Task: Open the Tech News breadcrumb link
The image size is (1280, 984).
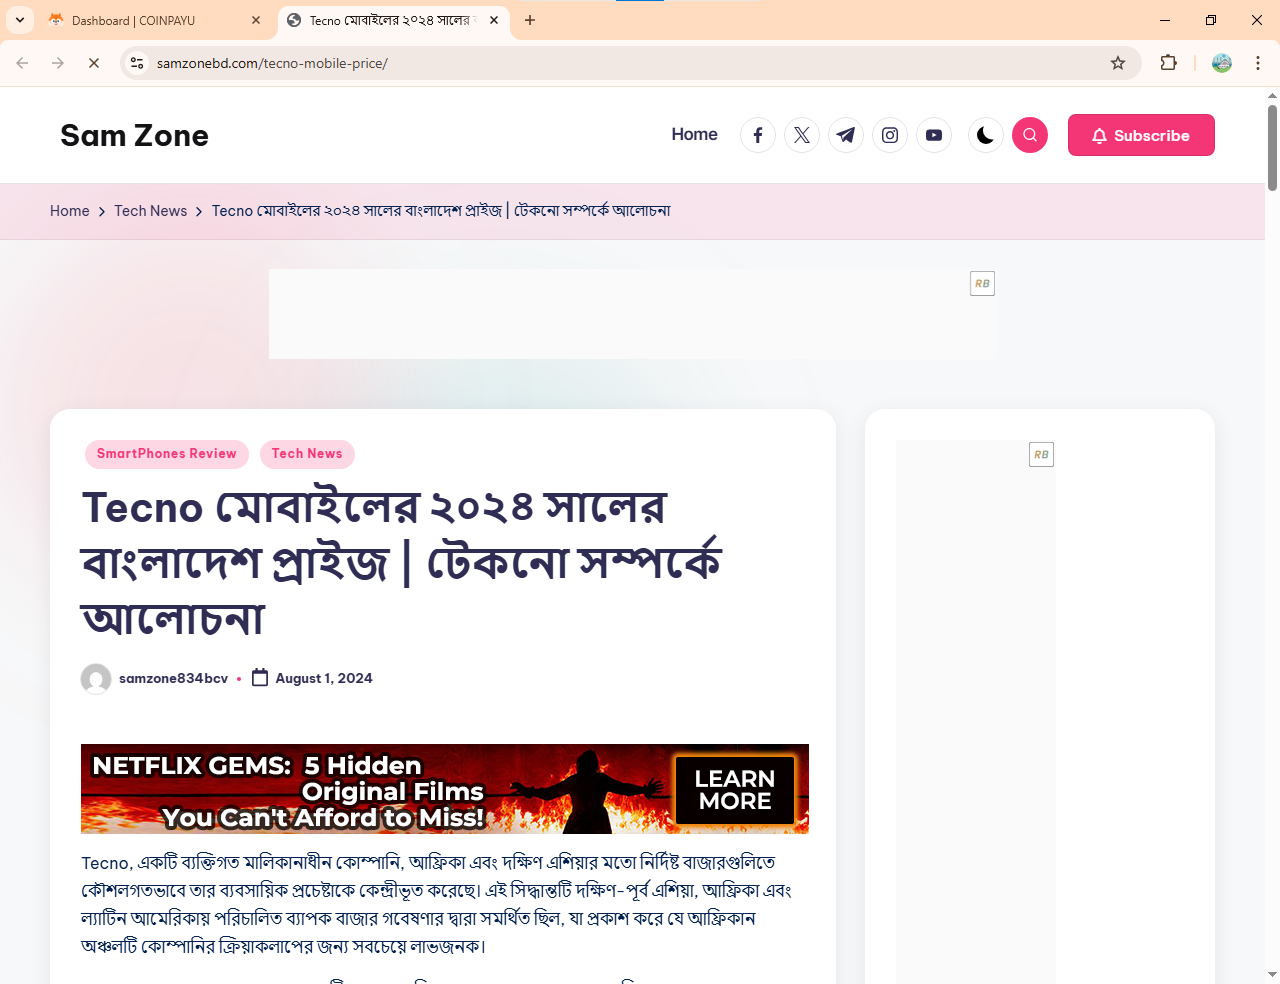Action: pos(150,211)
